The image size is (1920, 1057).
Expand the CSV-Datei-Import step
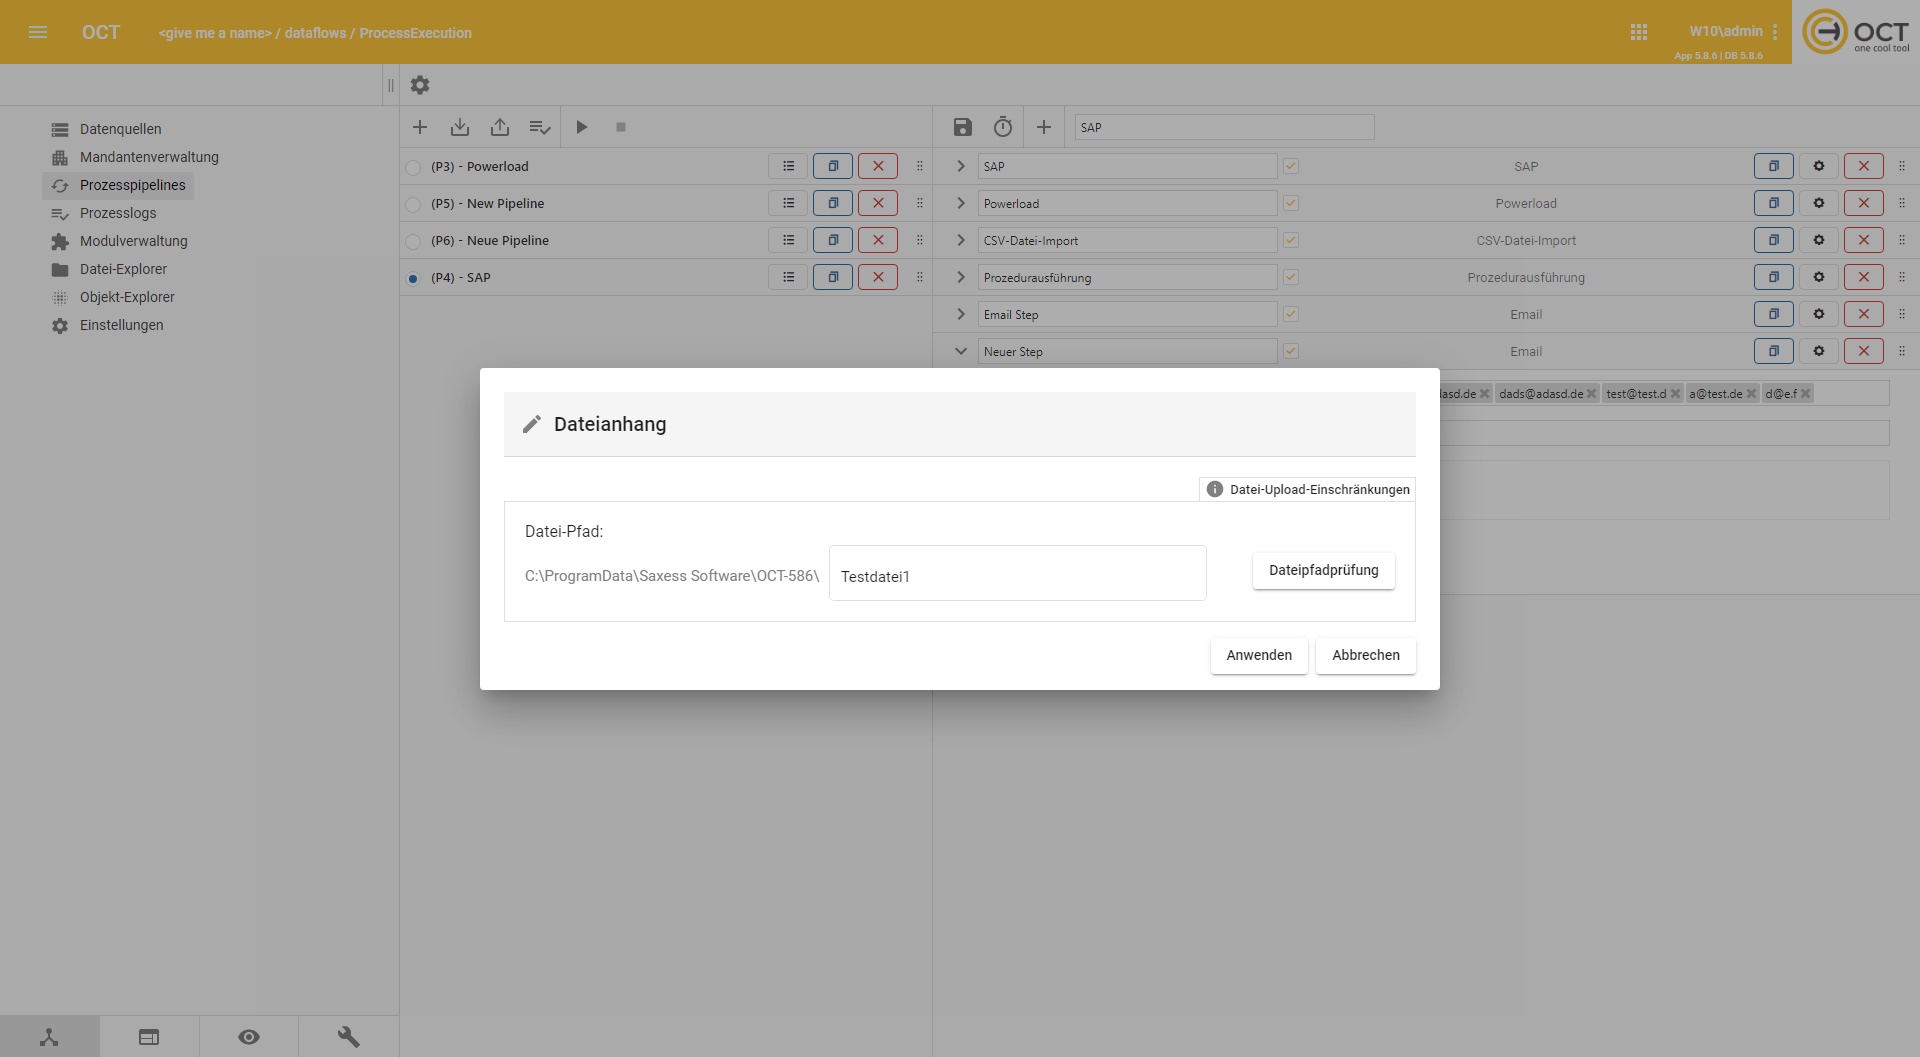961,240
